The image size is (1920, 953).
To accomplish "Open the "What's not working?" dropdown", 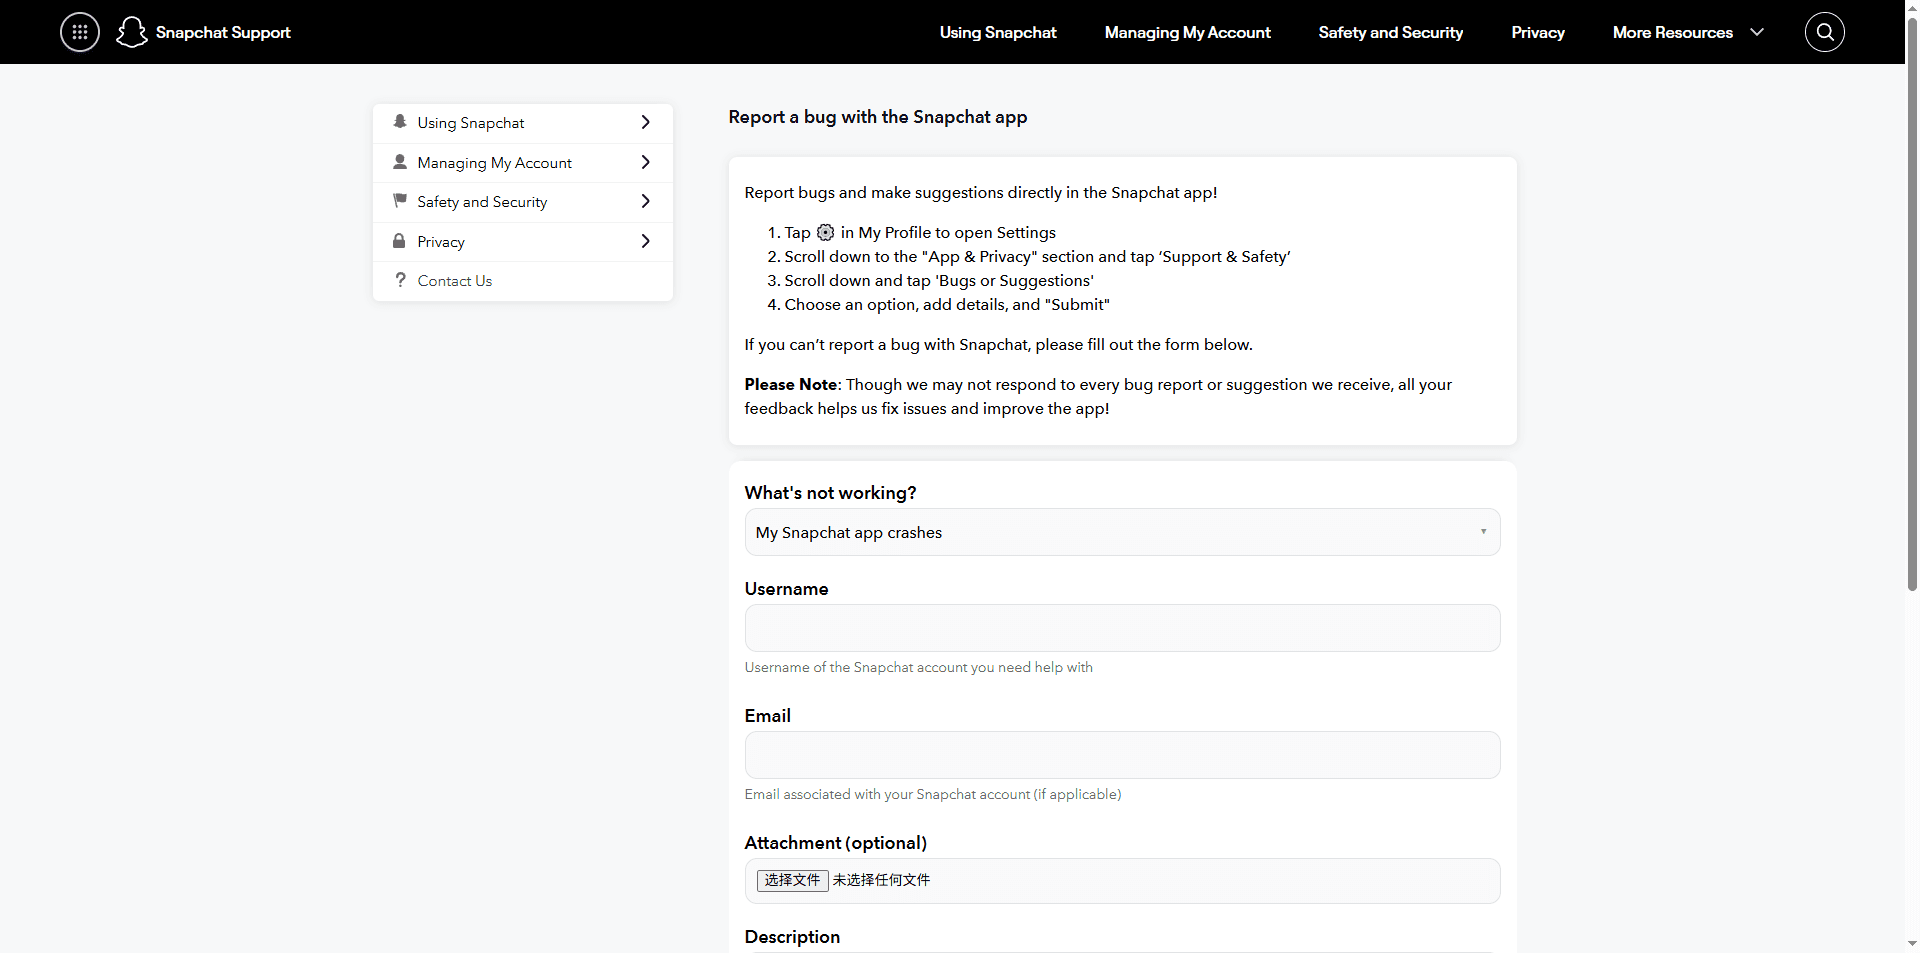I will pos(1121,532).
